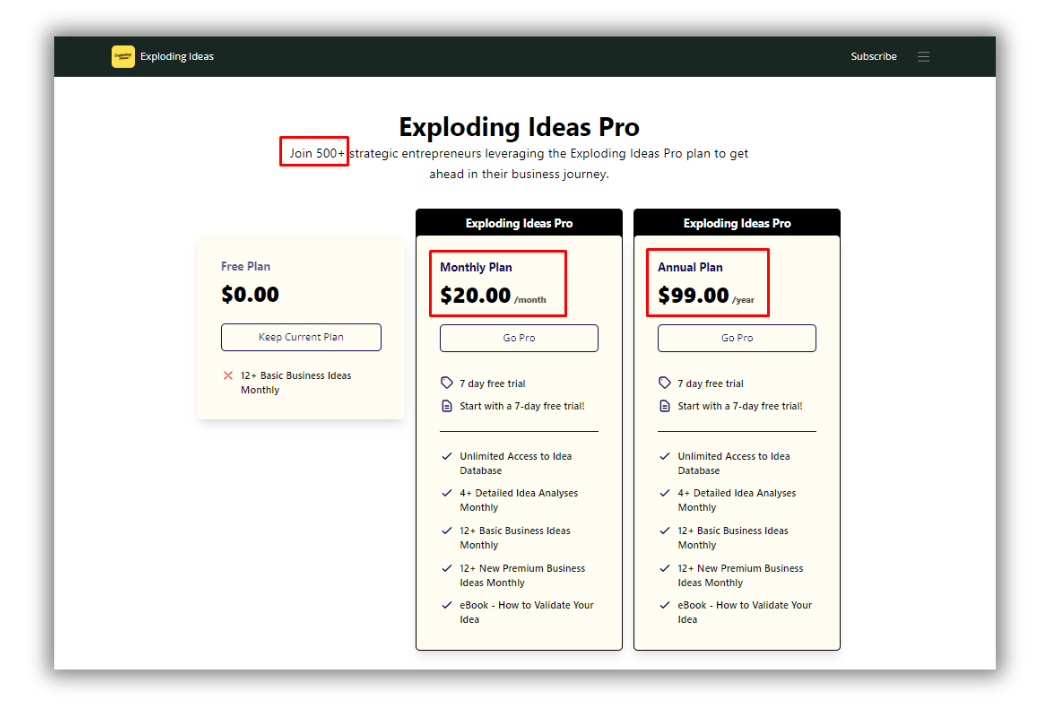The height and width of the screenshot is (706, 1050).
Task: Click the tag icon on the Annual plan card
Action: 665,382
